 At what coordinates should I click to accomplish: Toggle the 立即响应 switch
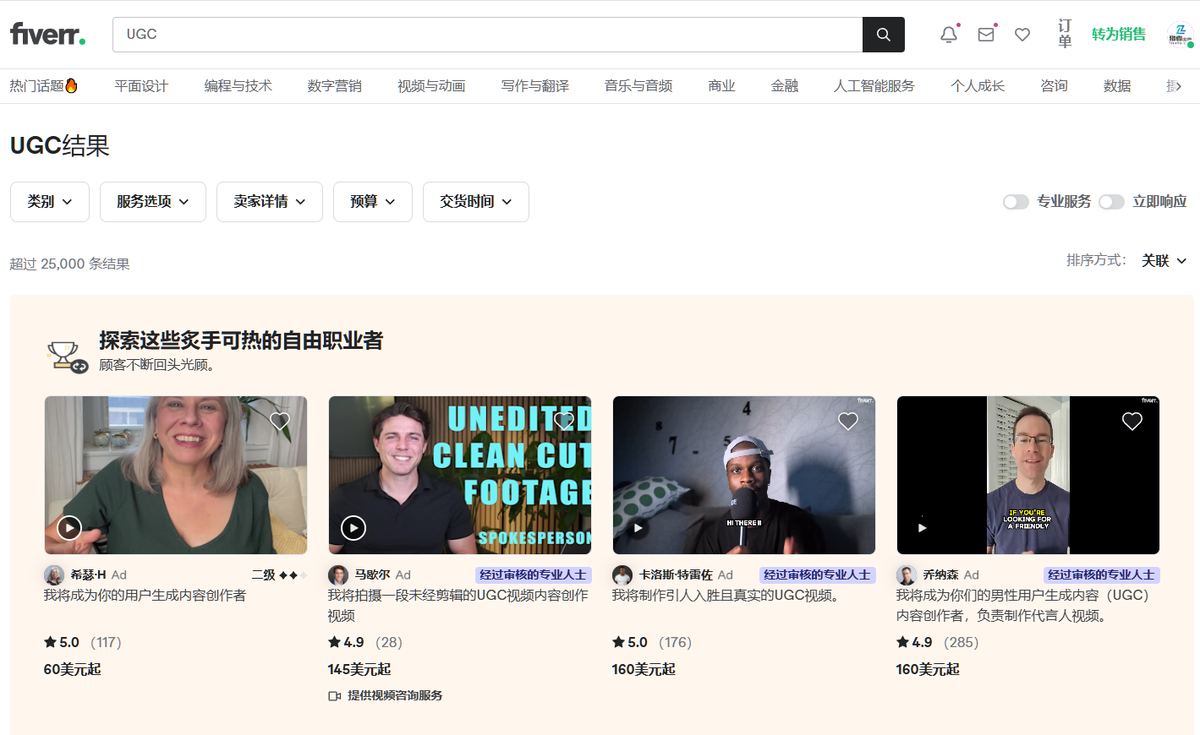click(1111, 202)
